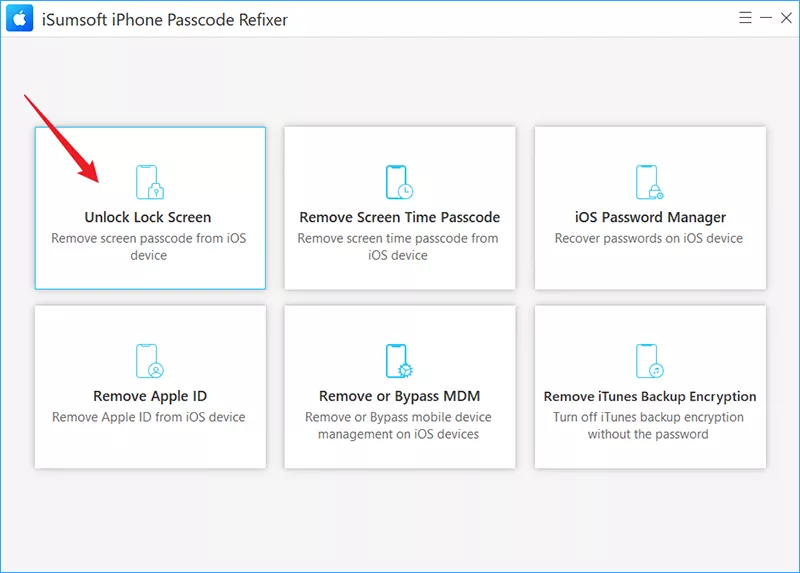Screen dimensions: 800x573
Task: Select the Unlock Lock Screen title
Action: [148, 217]
